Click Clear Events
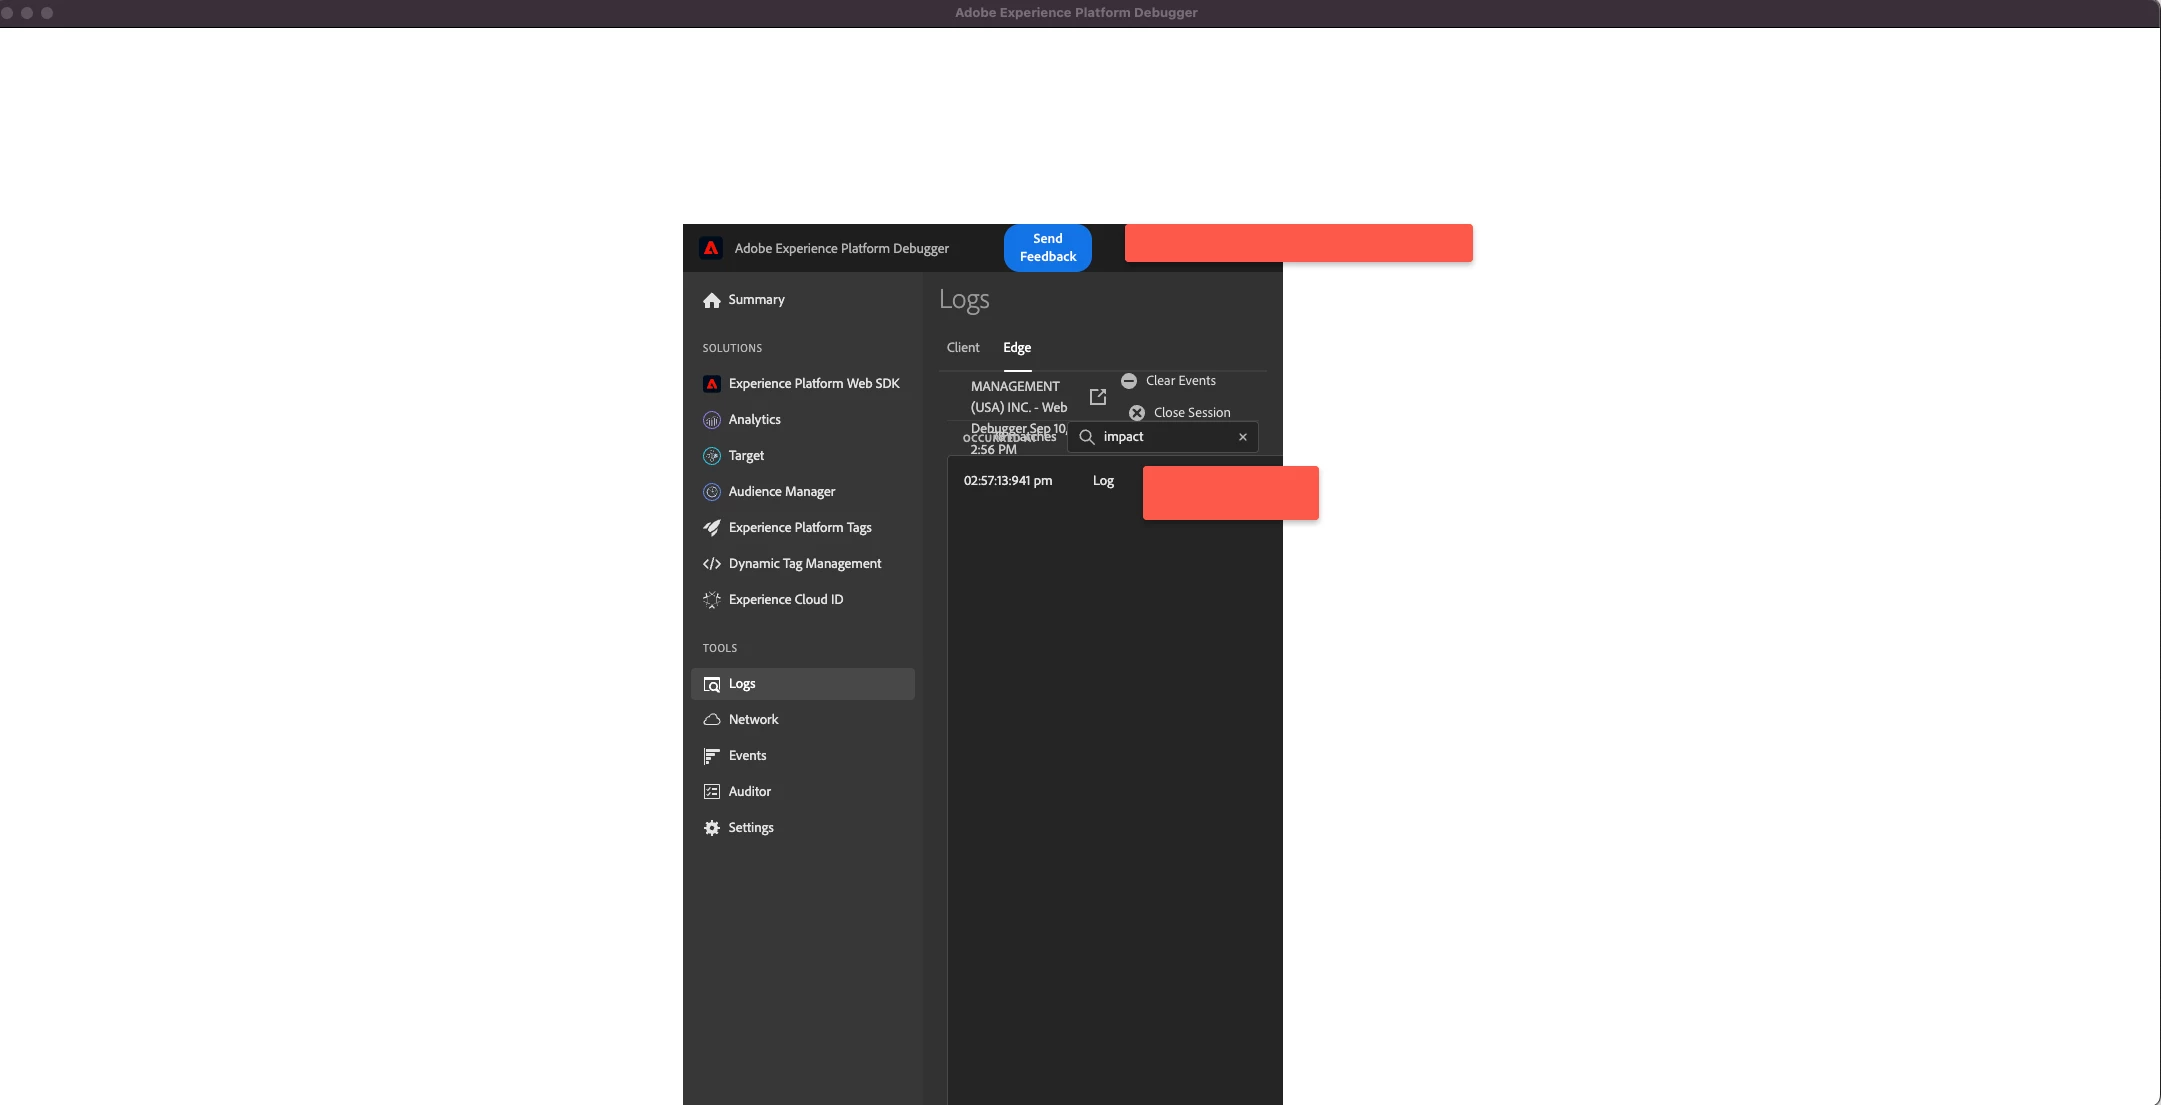The image size is (2161, 1105). pos(1169,381)
